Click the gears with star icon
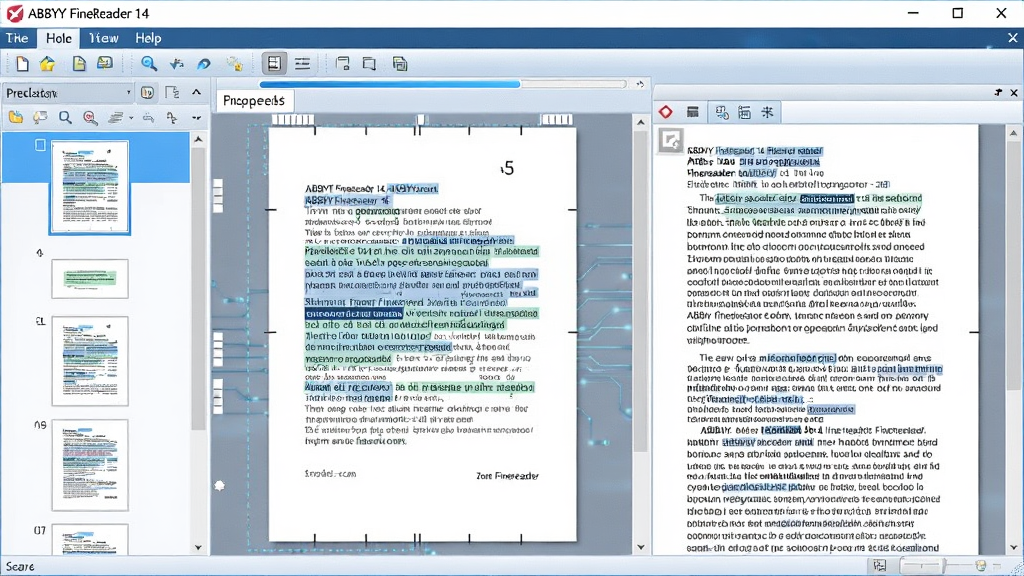Viewport: 1024px width, 576px height. (234, 64)
